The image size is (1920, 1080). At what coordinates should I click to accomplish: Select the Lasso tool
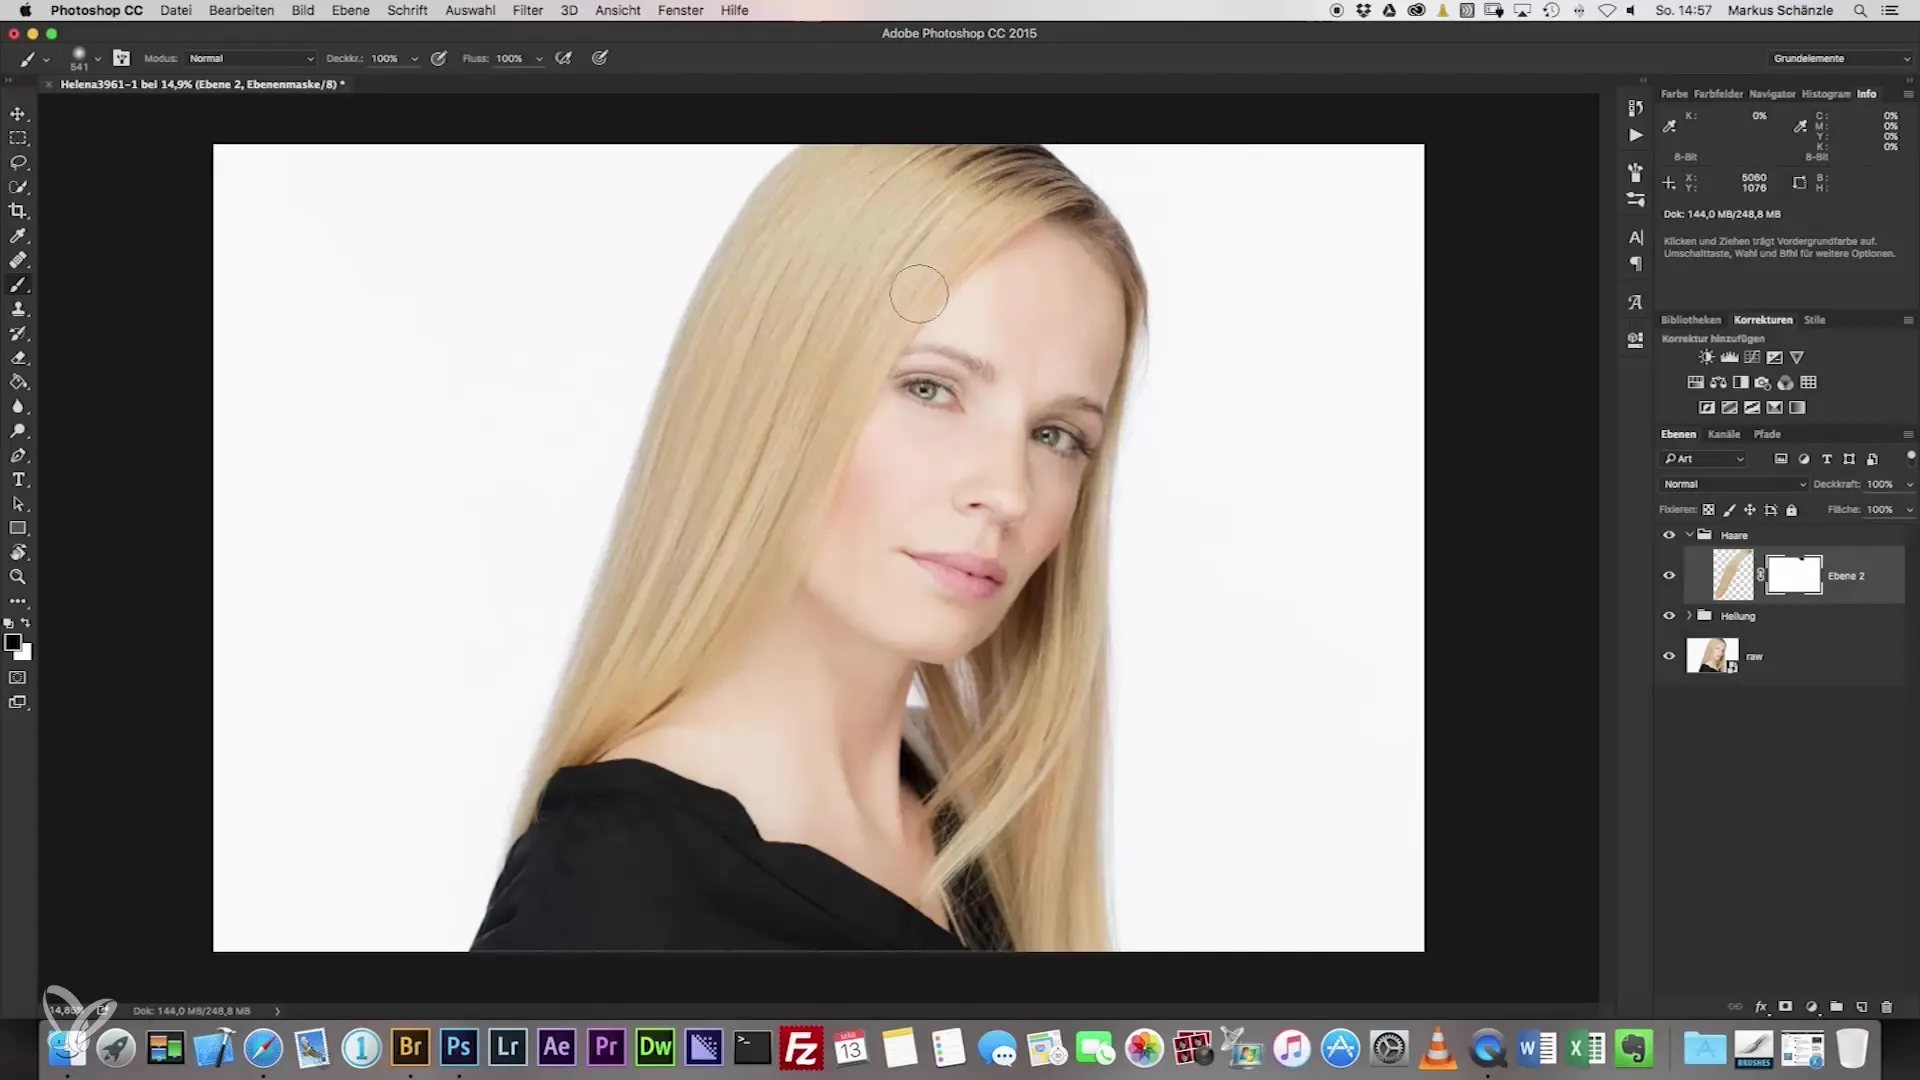click(x=18, y=162)
